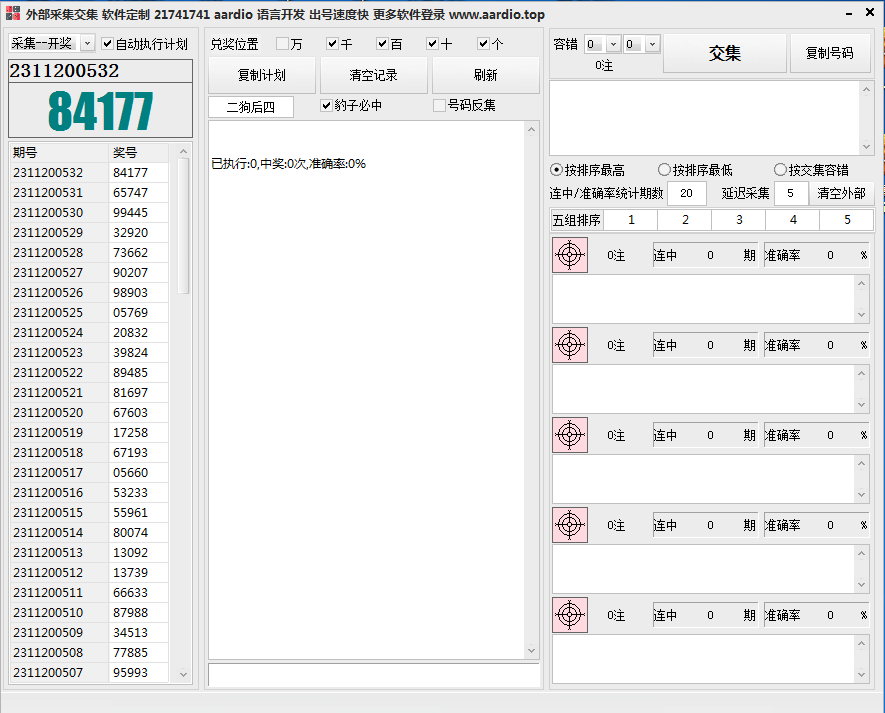
Task: Open second 容错 value dropdown
Action: point(652,43)
